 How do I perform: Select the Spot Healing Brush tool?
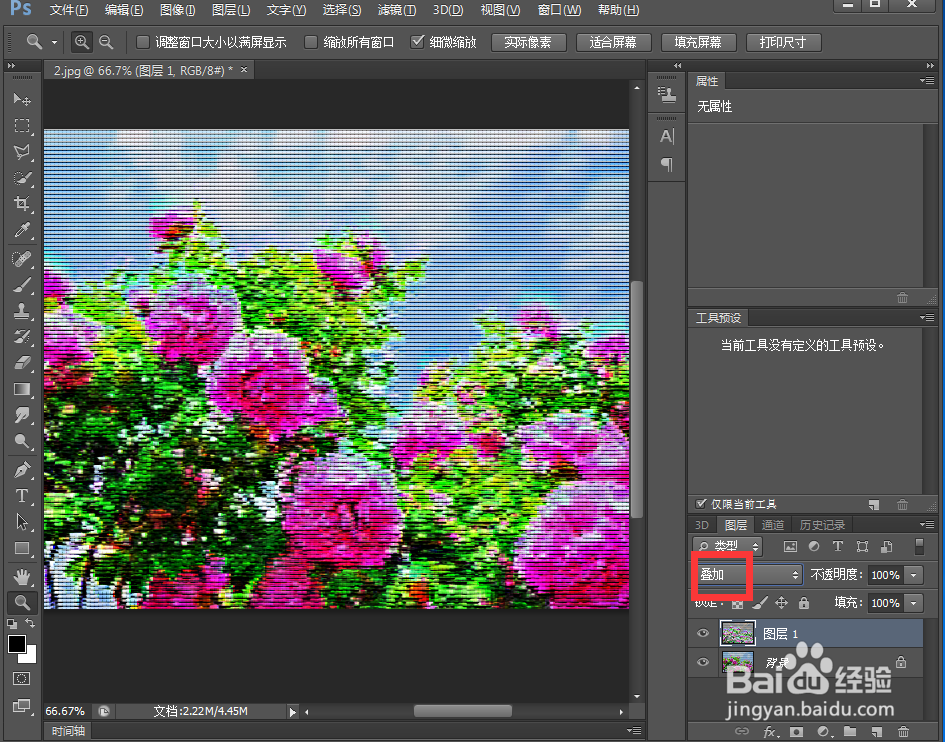(x=22, y=259)
